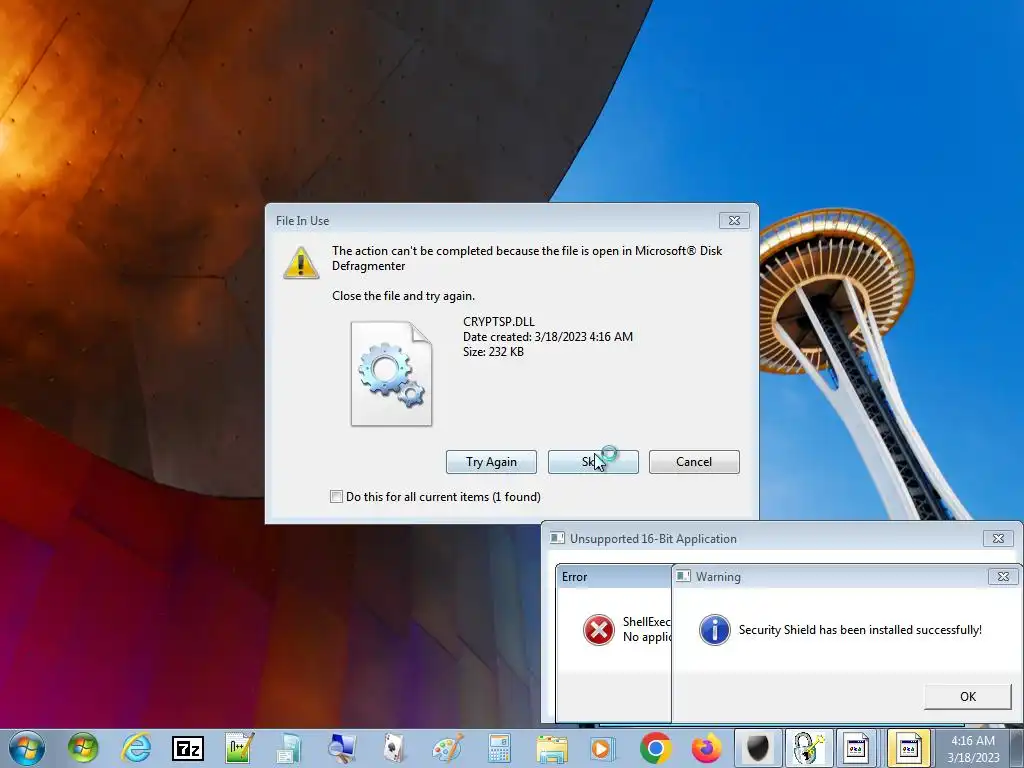Image resolution: width=1024 pixels, height=768 pixels.
Task: Click the CRYPTSP.DLL gear file icon
Action: click(x=391, y=374)
